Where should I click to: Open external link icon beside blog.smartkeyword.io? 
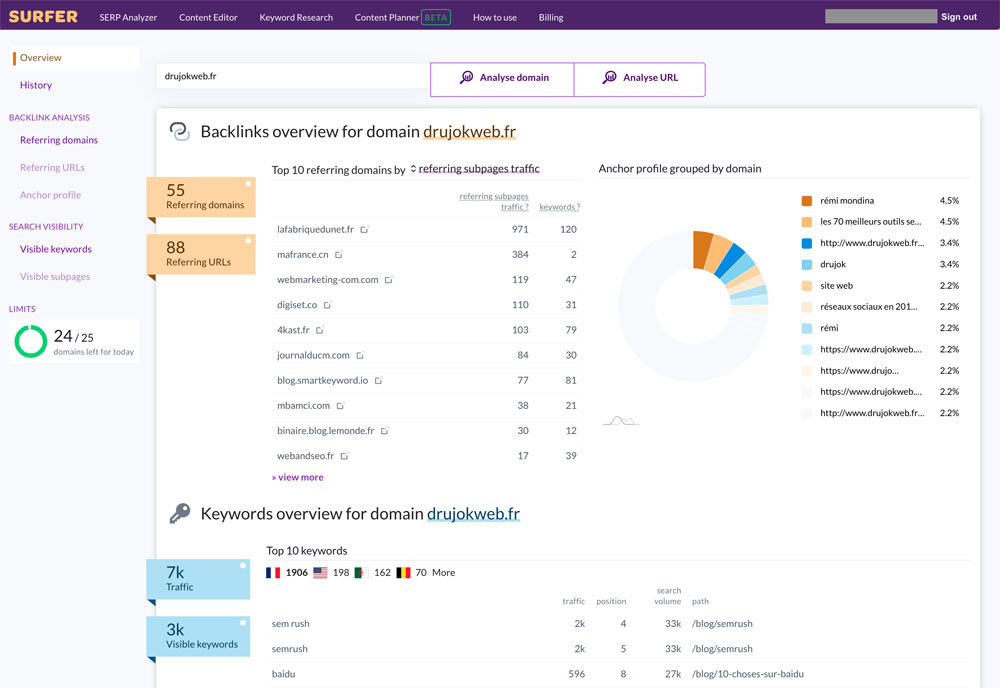pos(378,381)
